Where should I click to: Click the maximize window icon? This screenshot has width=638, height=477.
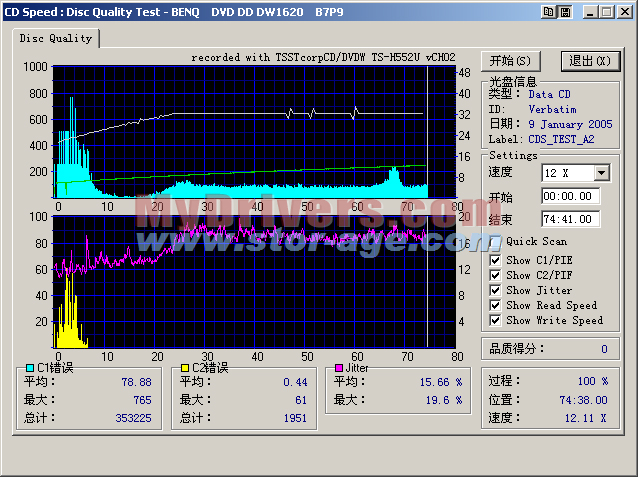click(606, 11)
